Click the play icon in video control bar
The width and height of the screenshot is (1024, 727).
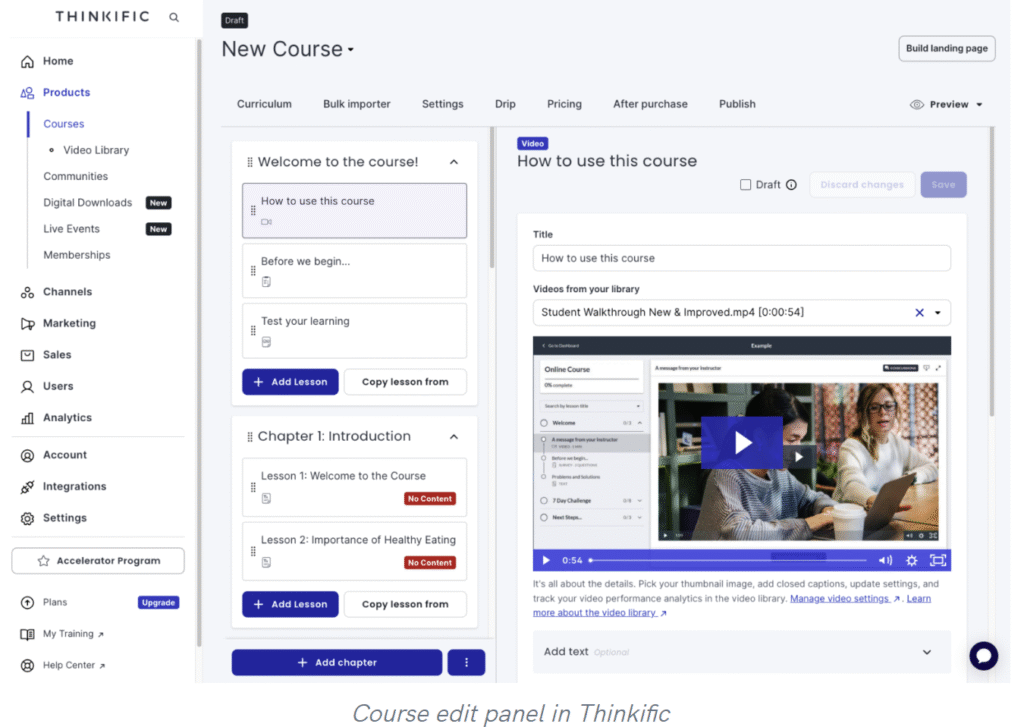(546, 560)
